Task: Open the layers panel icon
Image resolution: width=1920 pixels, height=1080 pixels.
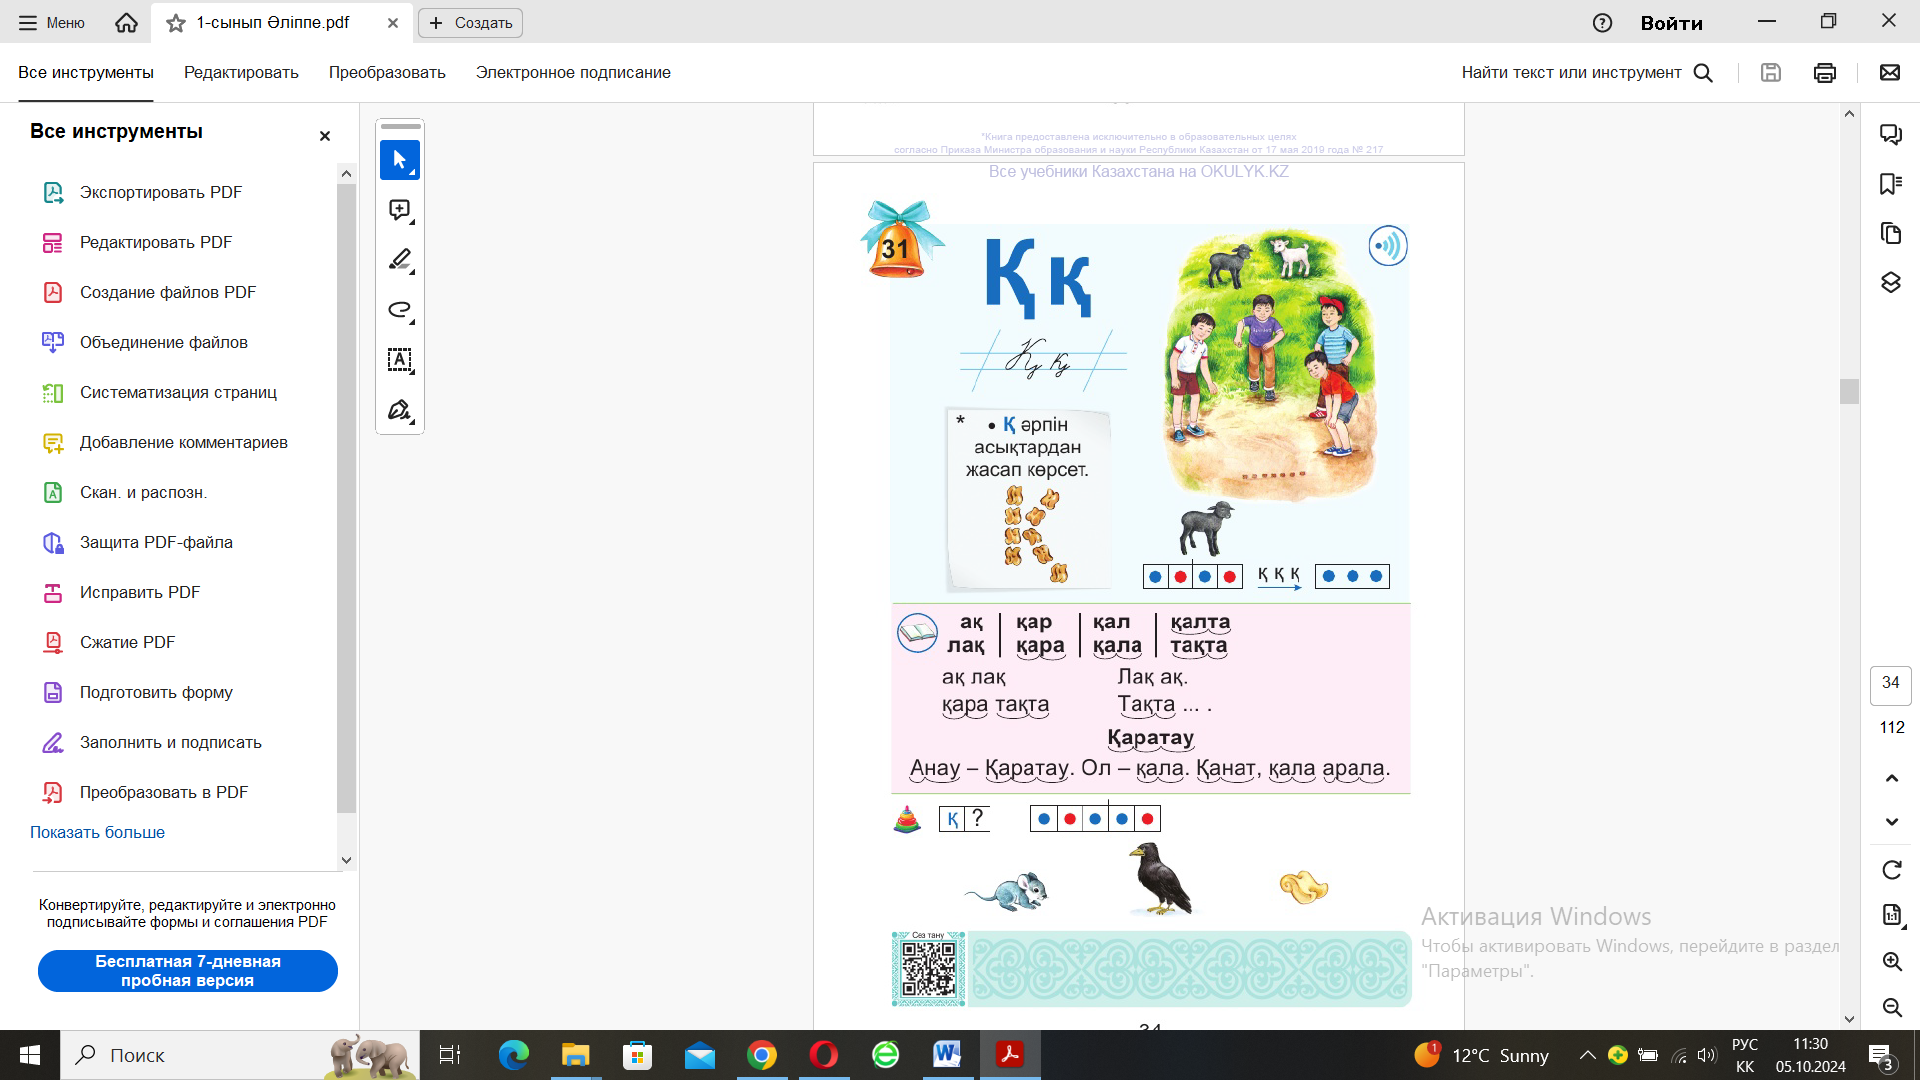Action: coord(1890,283)
